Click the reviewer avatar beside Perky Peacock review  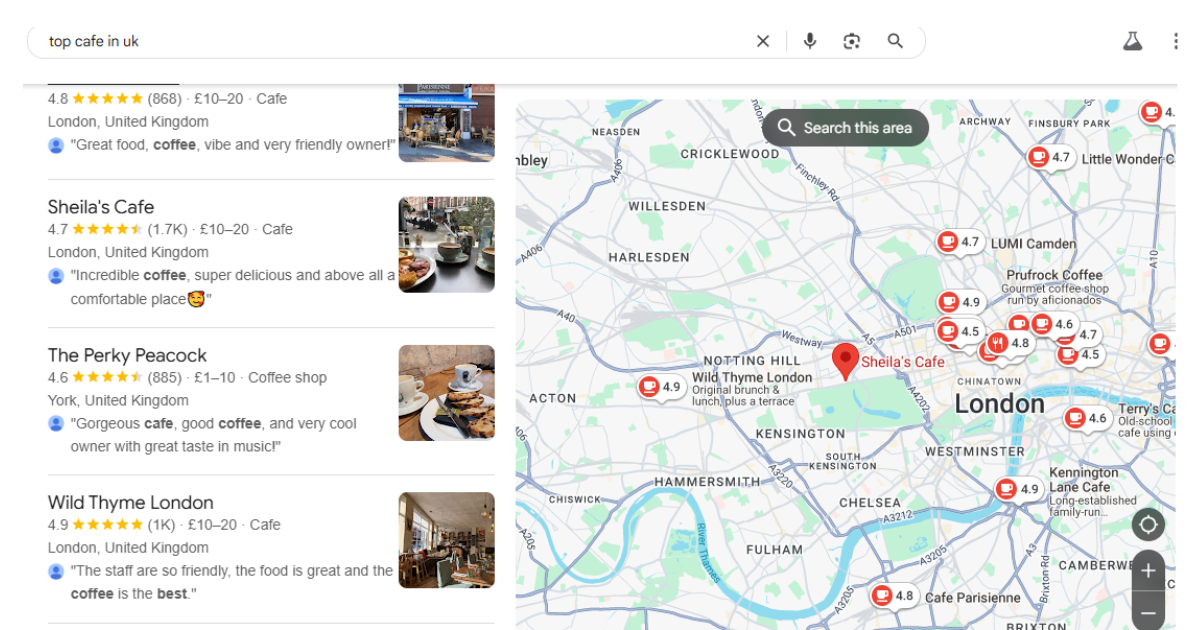[x=56, y=423]
